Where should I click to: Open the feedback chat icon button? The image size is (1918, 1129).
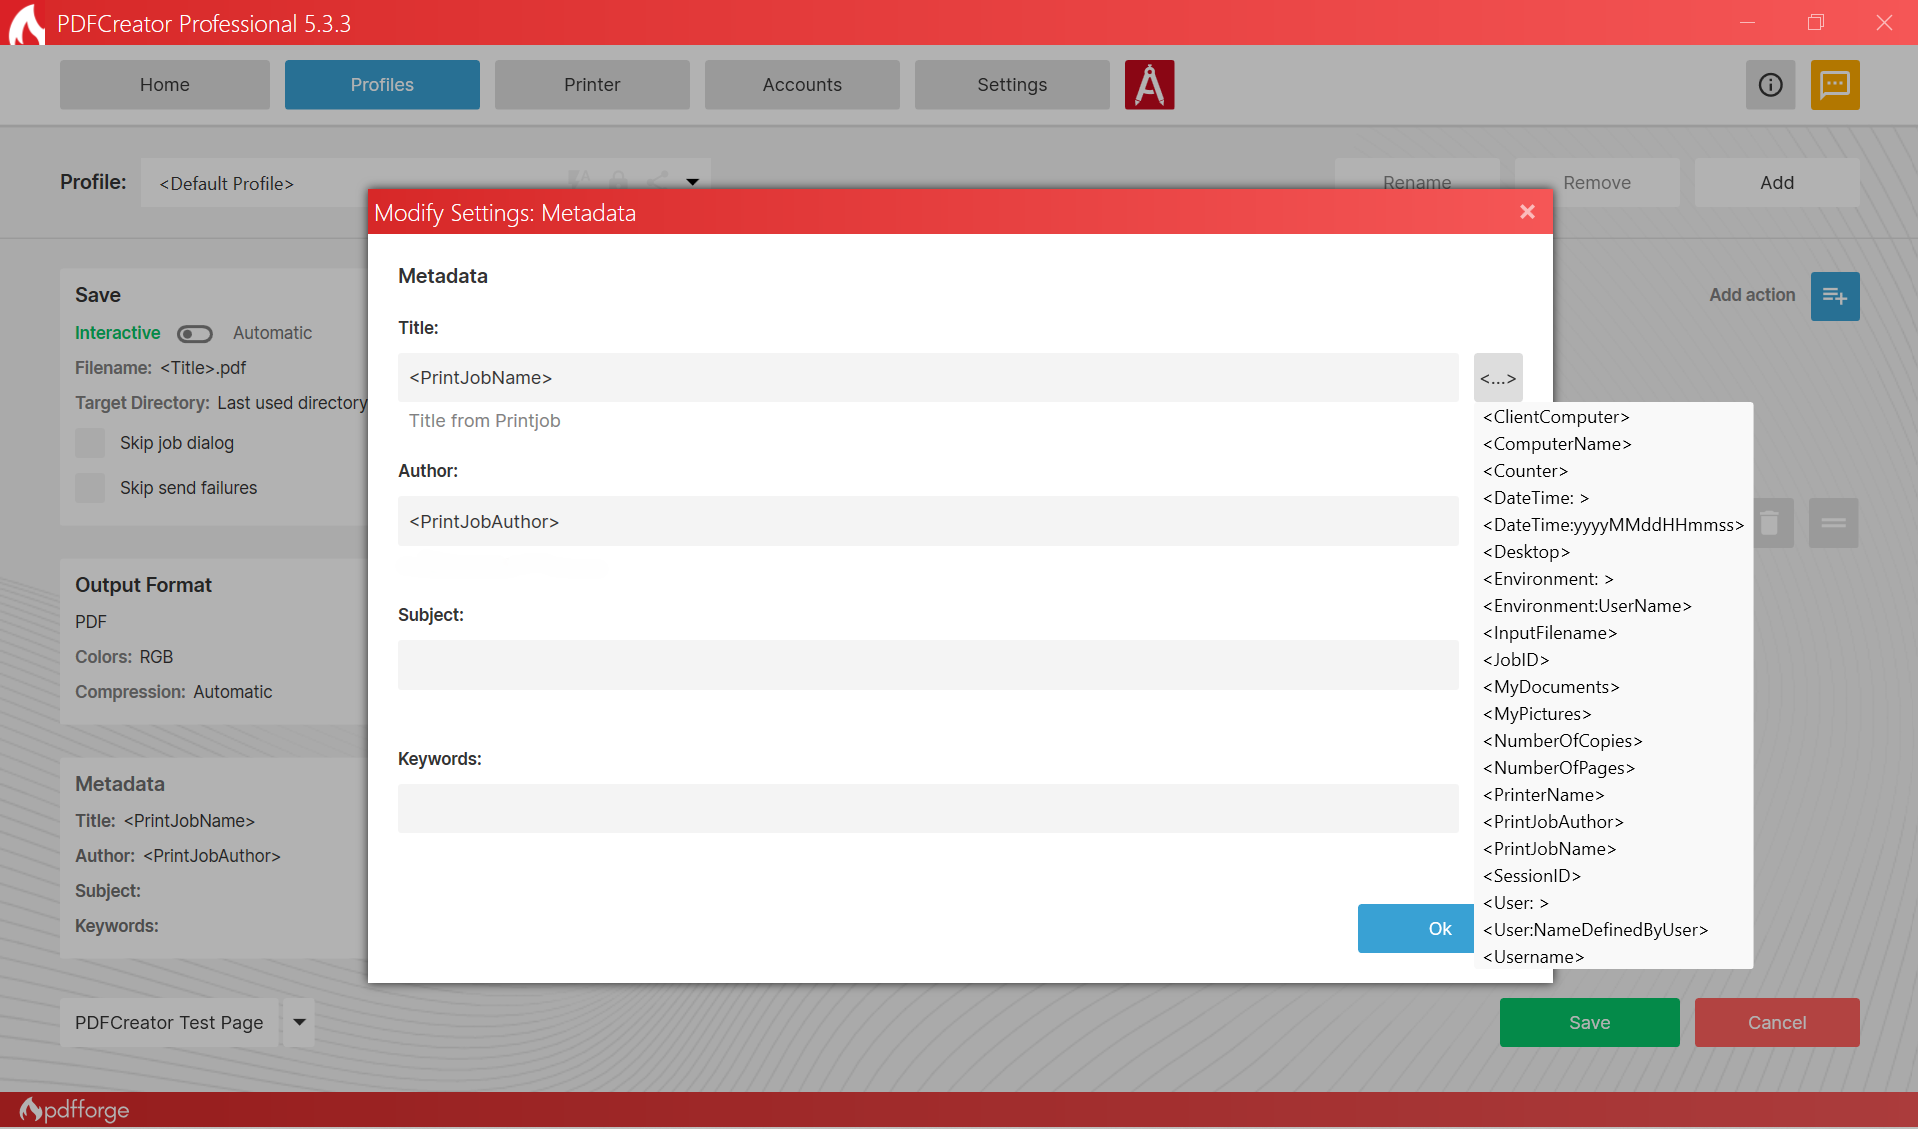tap(1834, 85)
